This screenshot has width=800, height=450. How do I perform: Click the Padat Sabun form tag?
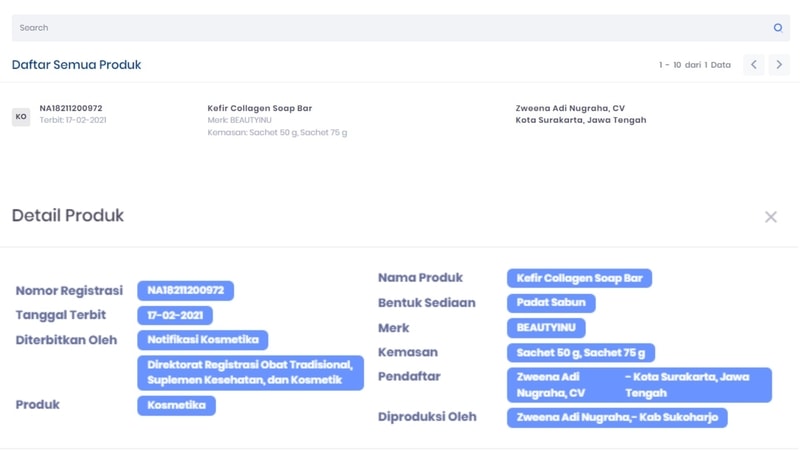click(x=551, y=303)
